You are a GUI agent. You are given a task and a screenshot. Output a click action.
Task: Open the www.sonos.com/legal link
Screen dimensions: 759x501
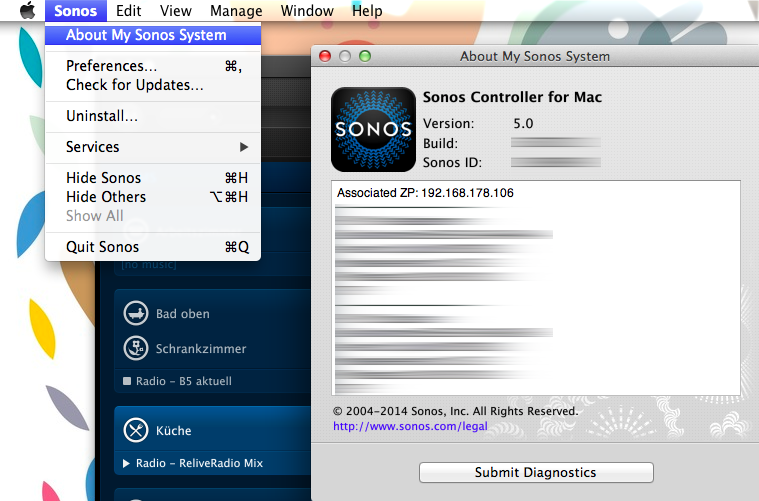[410, 426]
